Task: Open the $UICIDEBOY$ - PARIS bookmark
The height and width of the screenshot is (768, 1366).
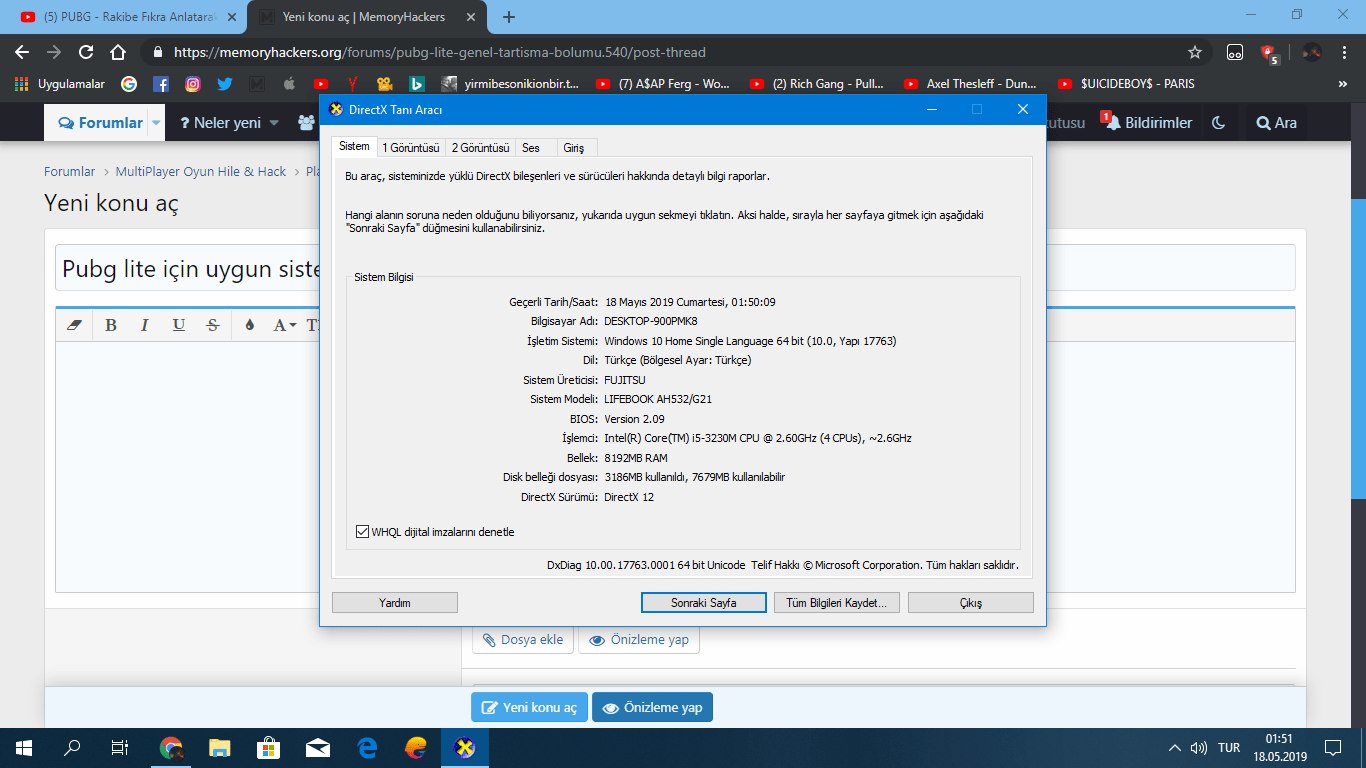Action: (x=1125, y=84)
